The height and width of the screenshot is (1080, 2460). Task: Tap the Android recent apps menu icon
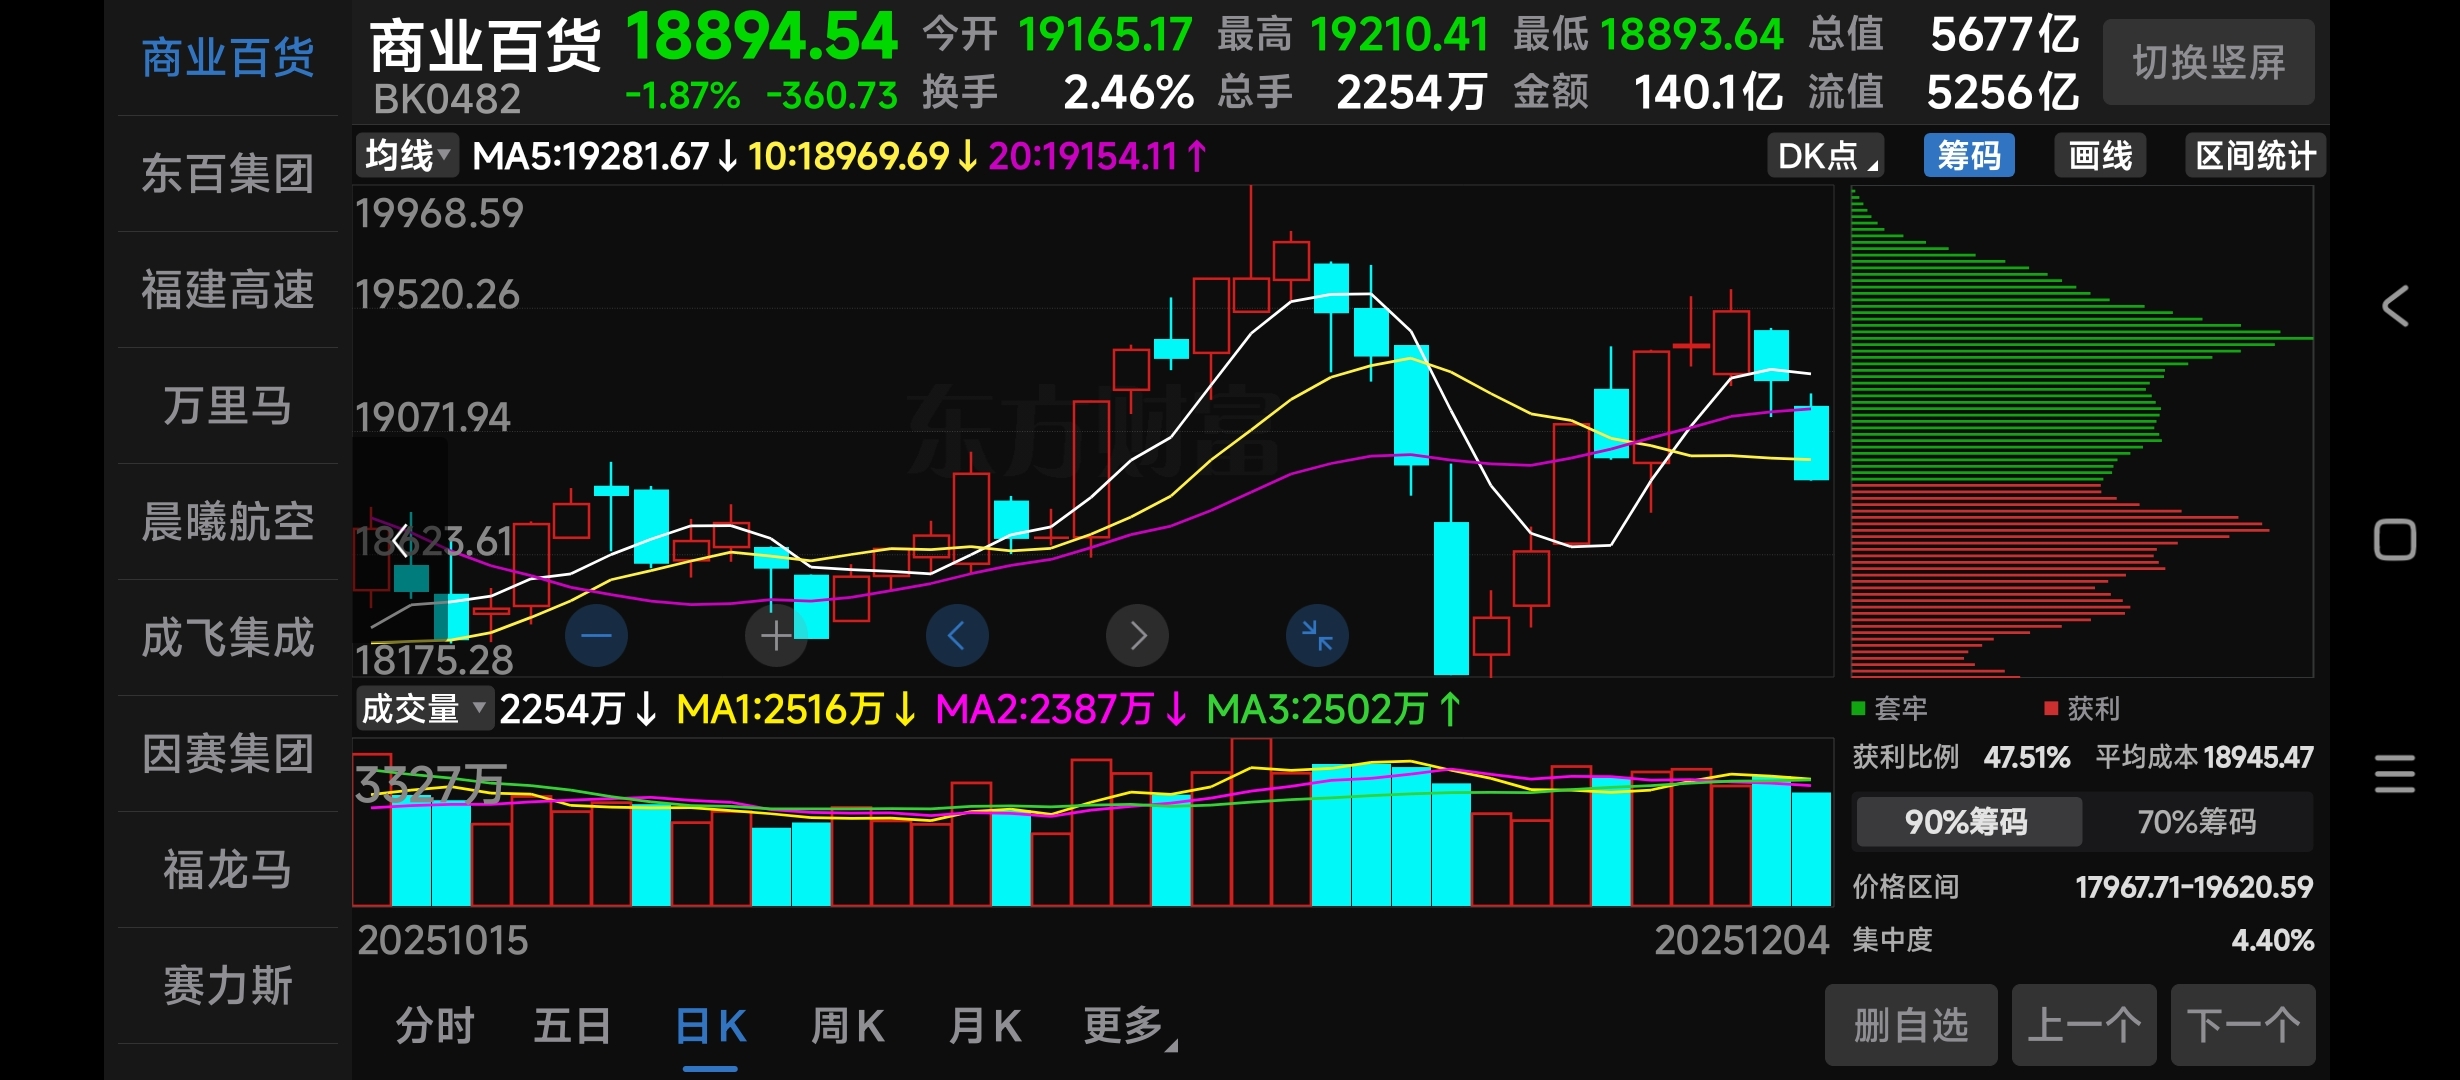2395,774
